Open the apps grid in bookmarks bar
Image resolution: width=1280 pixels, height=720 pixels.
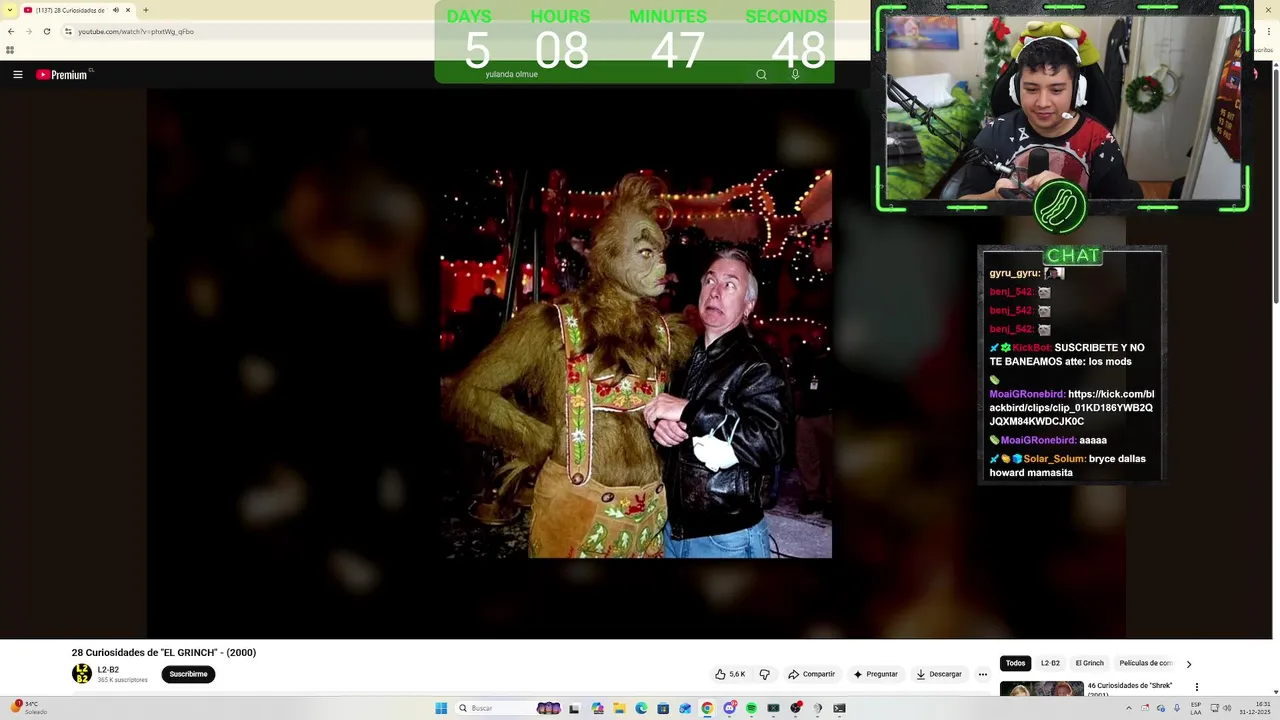(10, 50)
